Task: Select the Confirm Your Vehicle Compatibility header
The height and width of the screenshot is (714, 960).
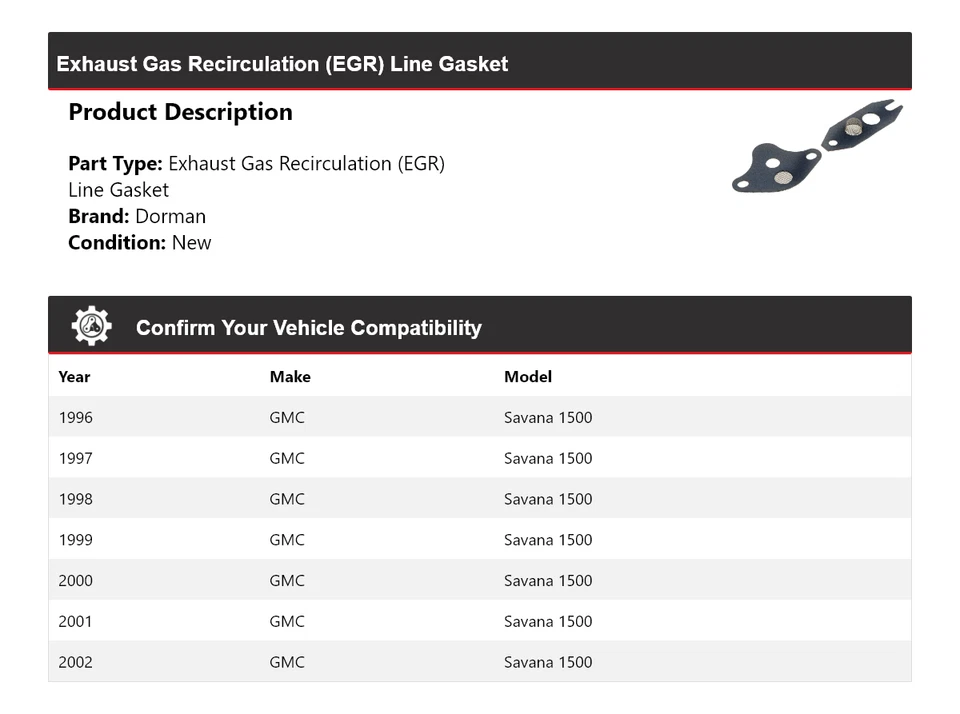Action: click(308, 328)
